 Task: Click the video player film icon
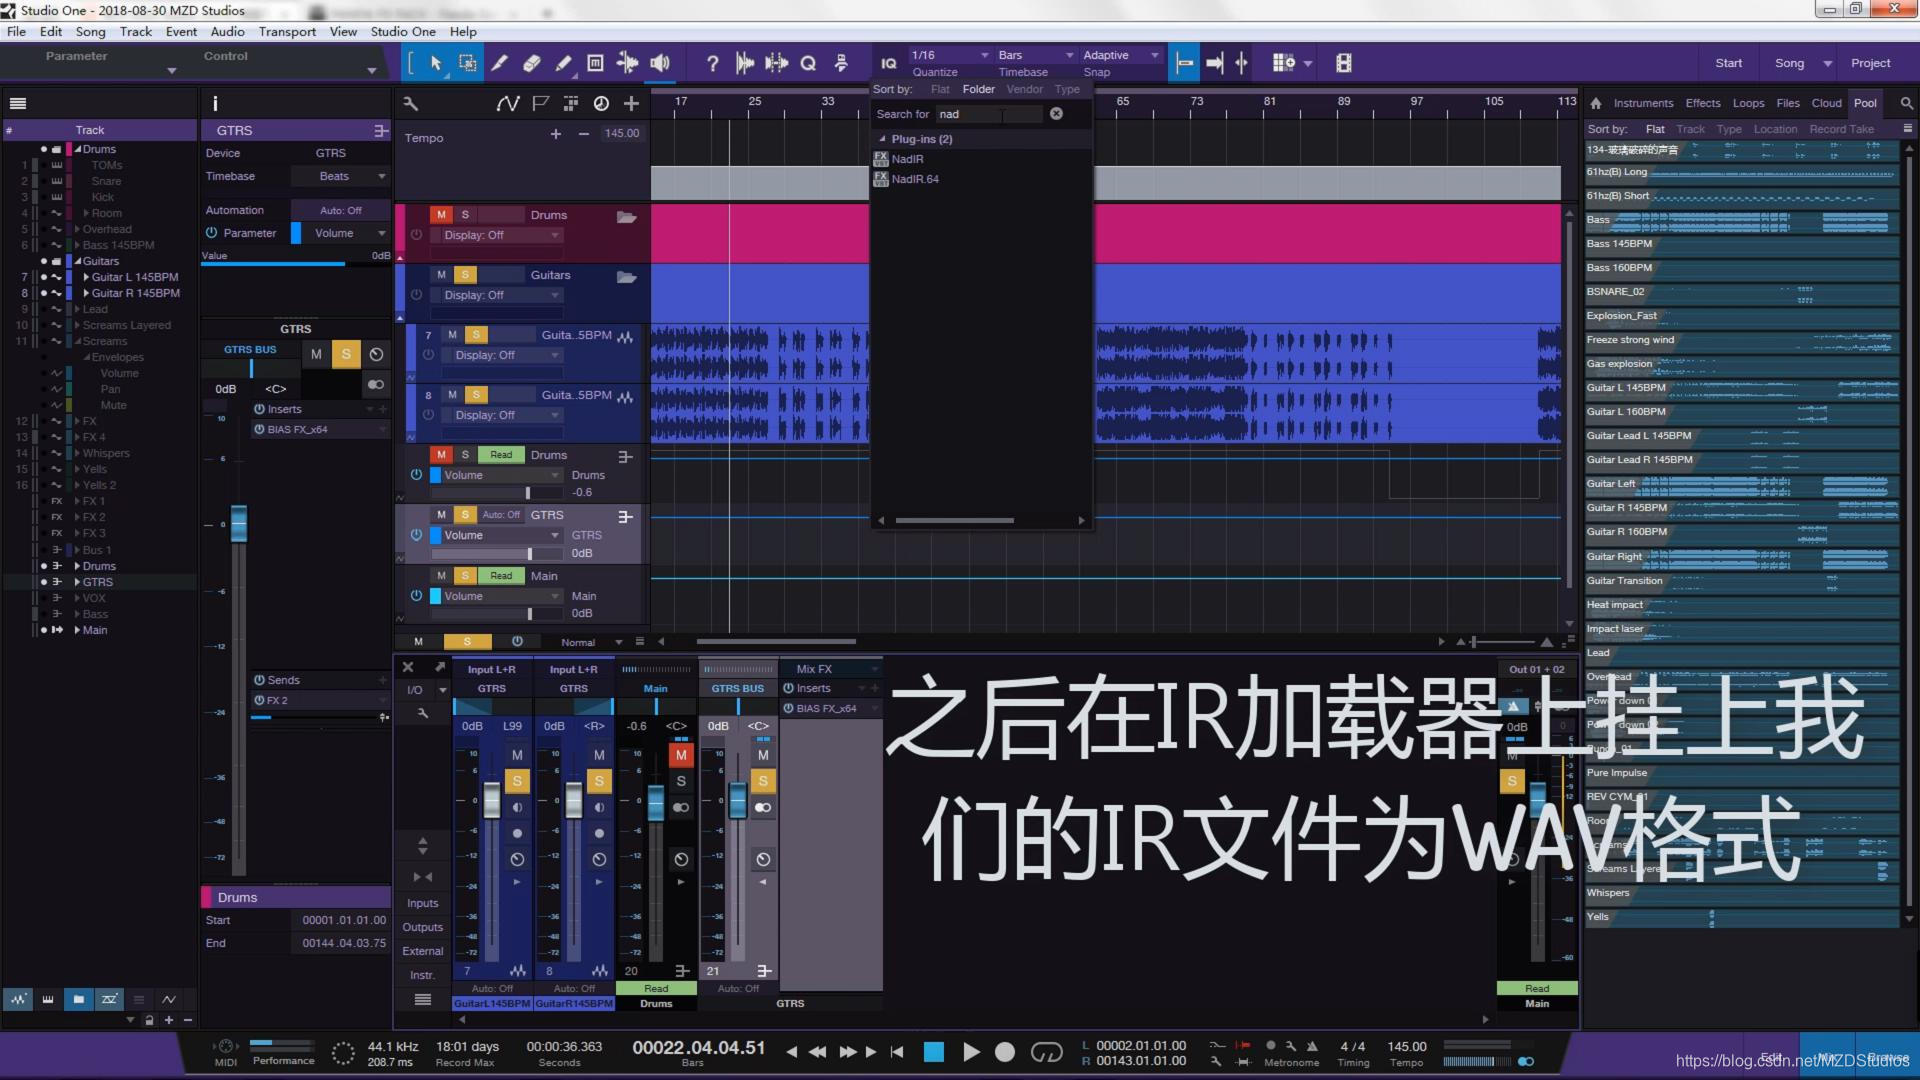tap(1343, 63)
